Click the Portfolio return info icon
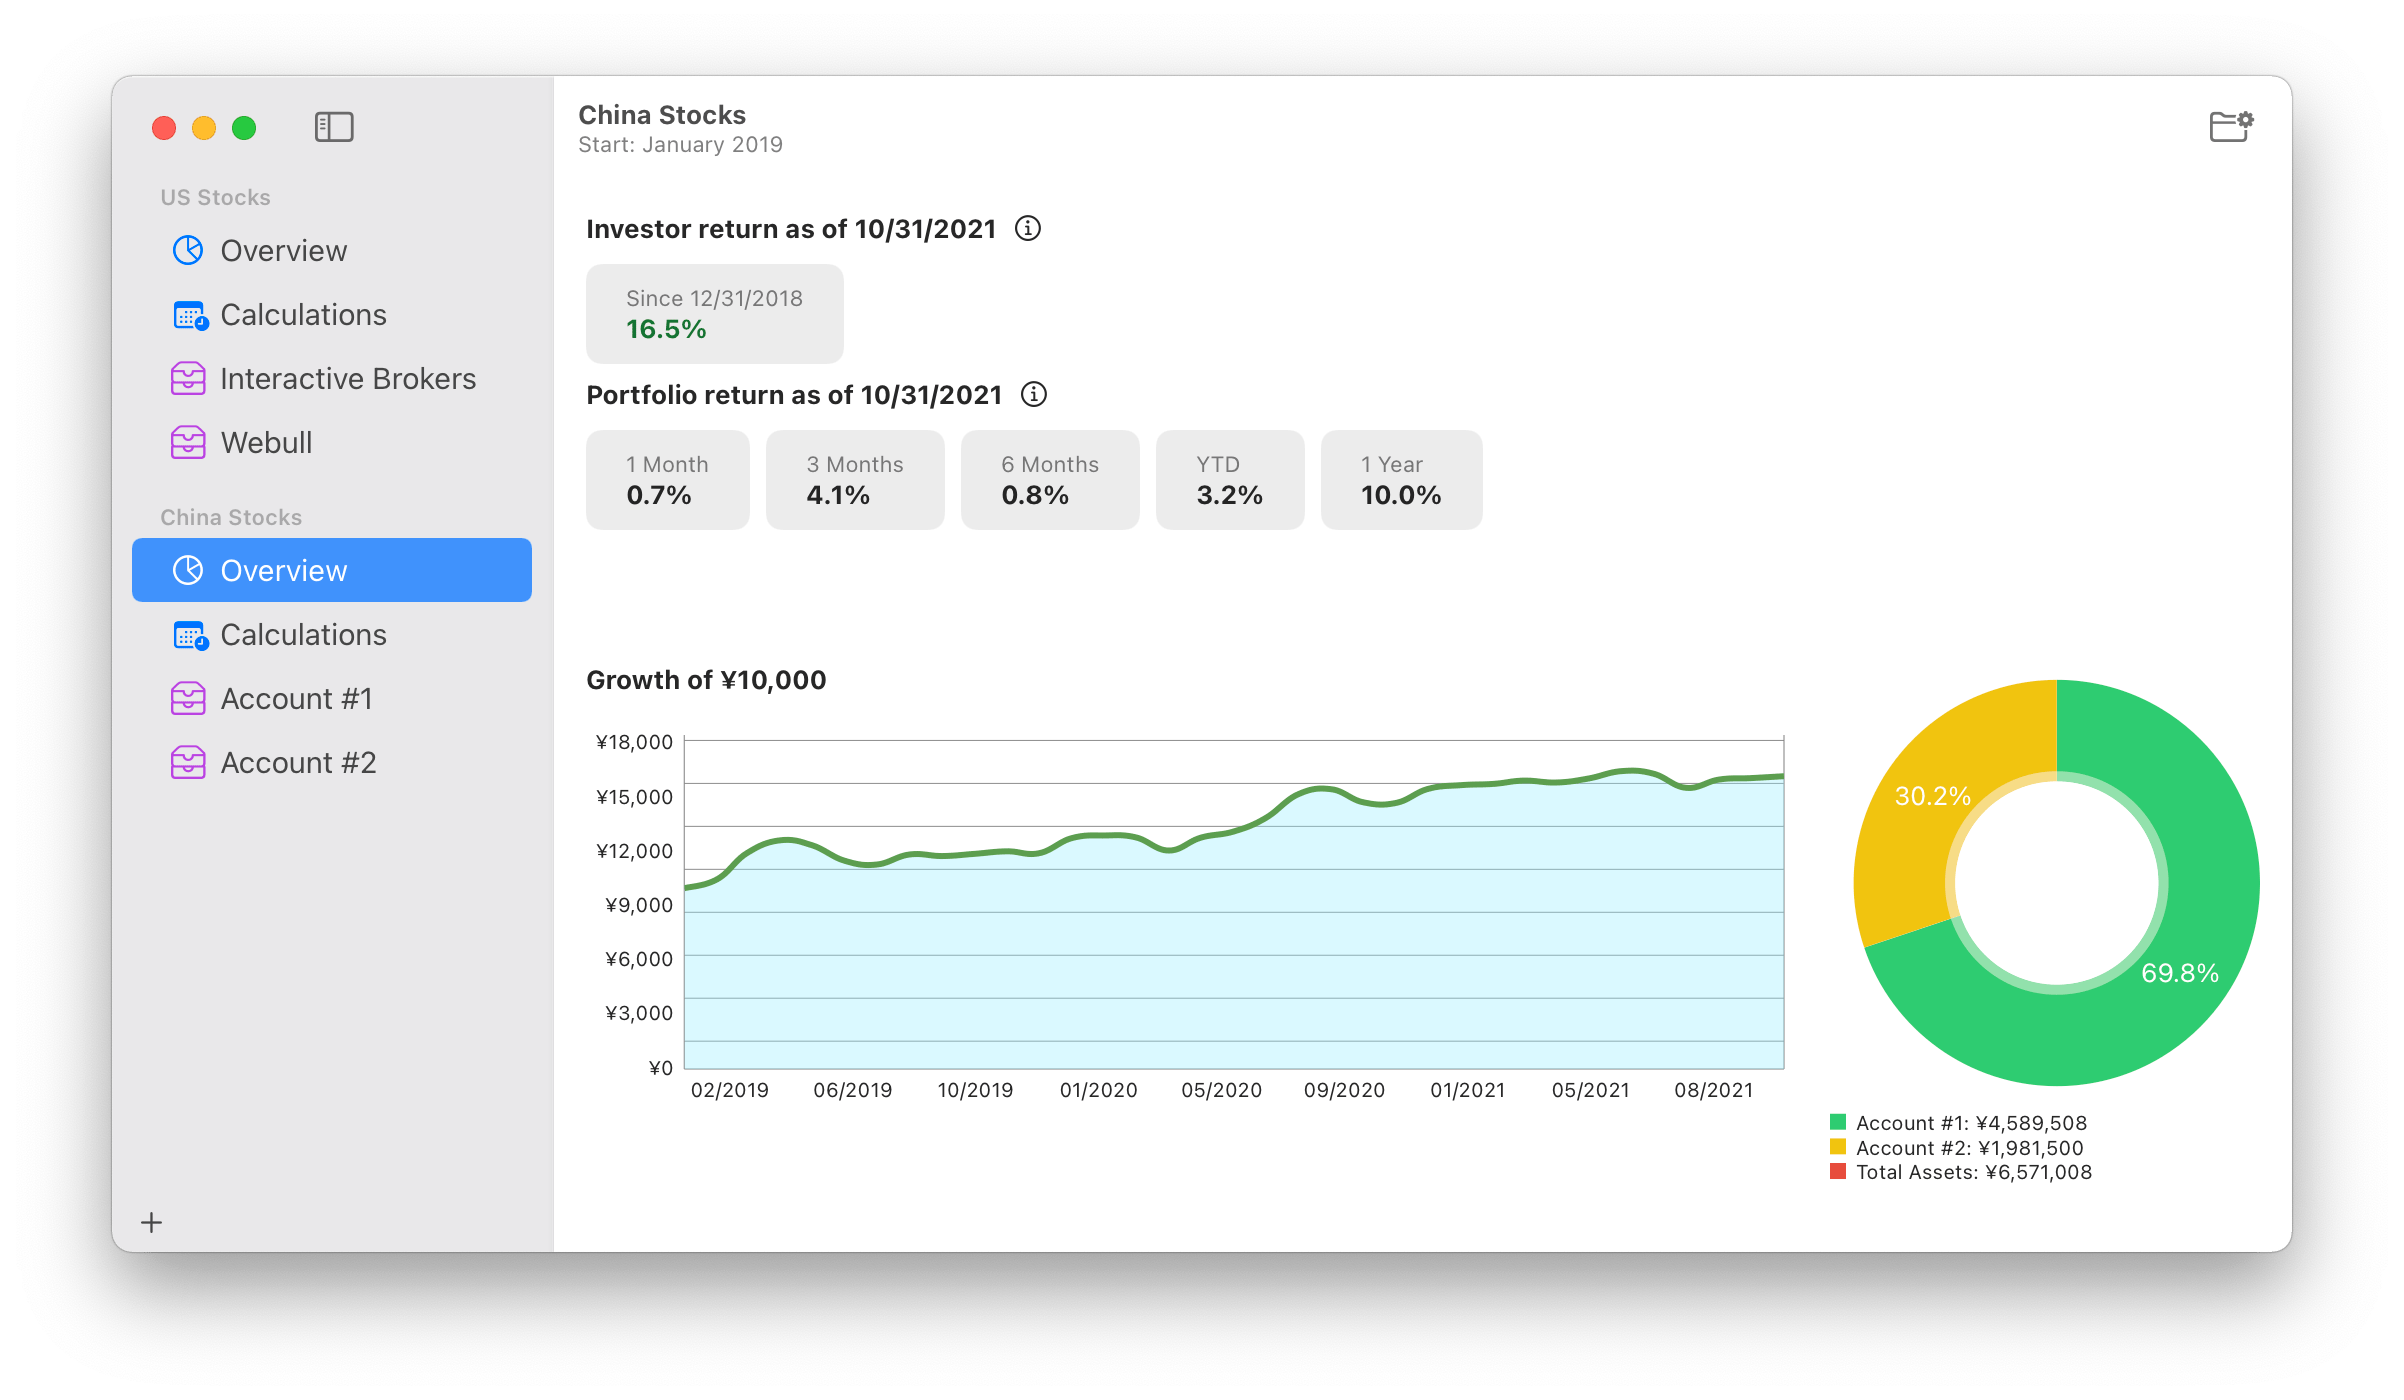 (x=1033, y=395)
